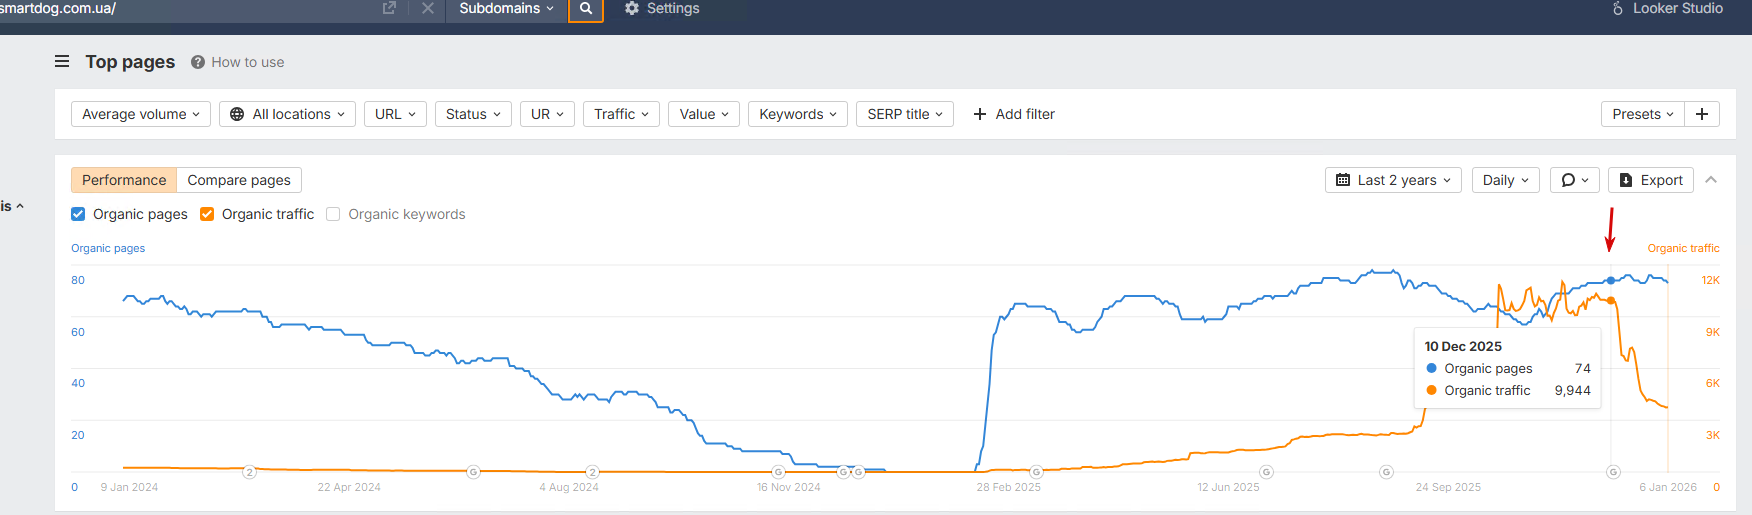
Task: Expand the Daily granularity dropdown
Action: pyautogui.click(x=1505, y=180)
